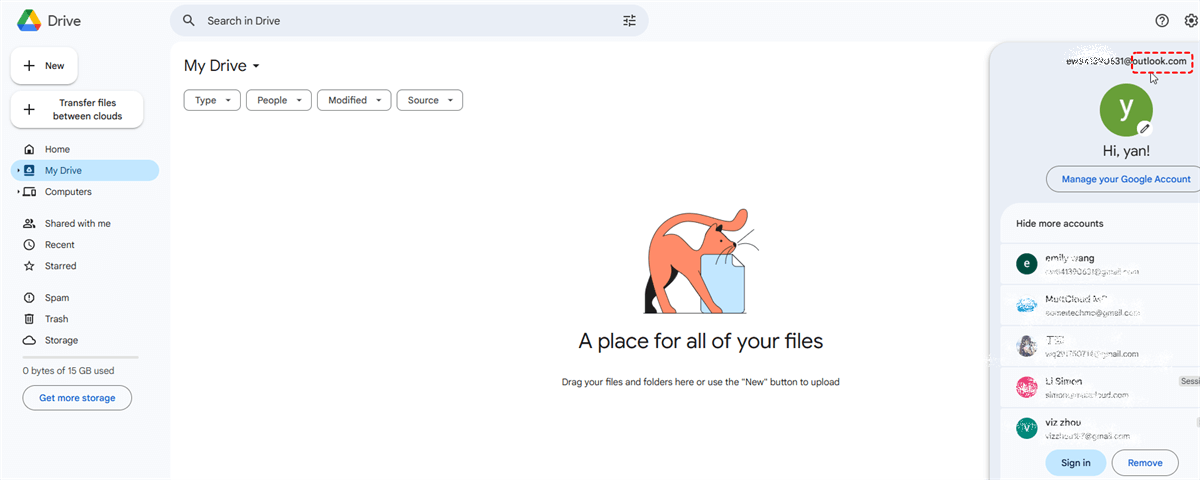Collapse list via Hide more accounts
Image resolution: width=1200 pixels, height=480 pixels.
point(1059,223)
